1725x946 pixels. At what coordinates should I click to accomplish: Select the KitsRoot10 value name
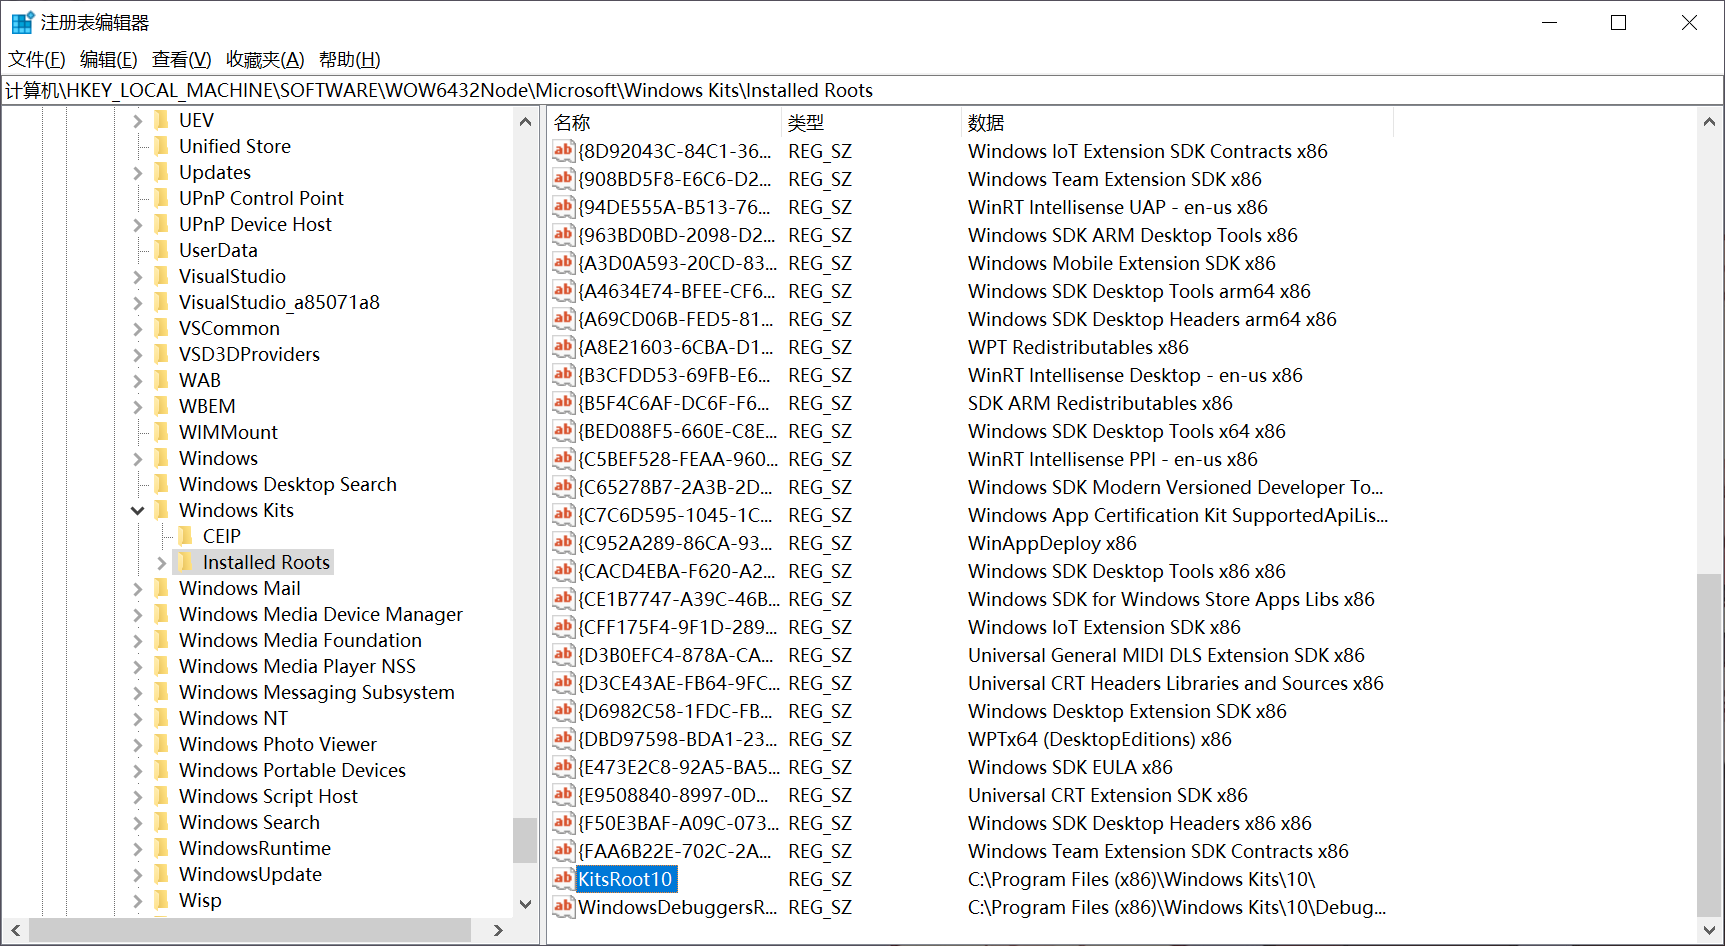(626, 879)
